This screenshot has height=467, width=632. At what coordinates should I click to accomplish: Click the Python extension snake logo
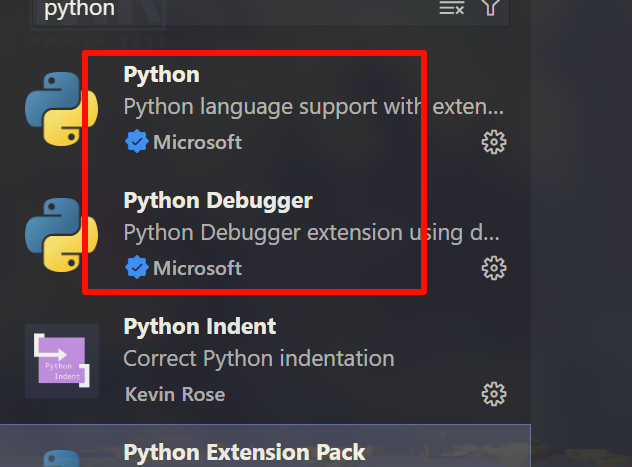(x=61, y=109)
